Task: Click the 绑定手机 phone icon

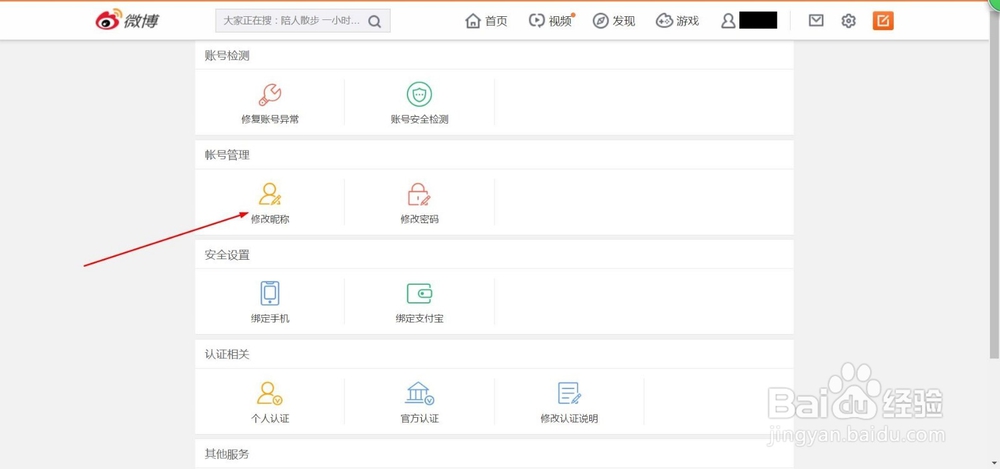Action: click(270, 294)
